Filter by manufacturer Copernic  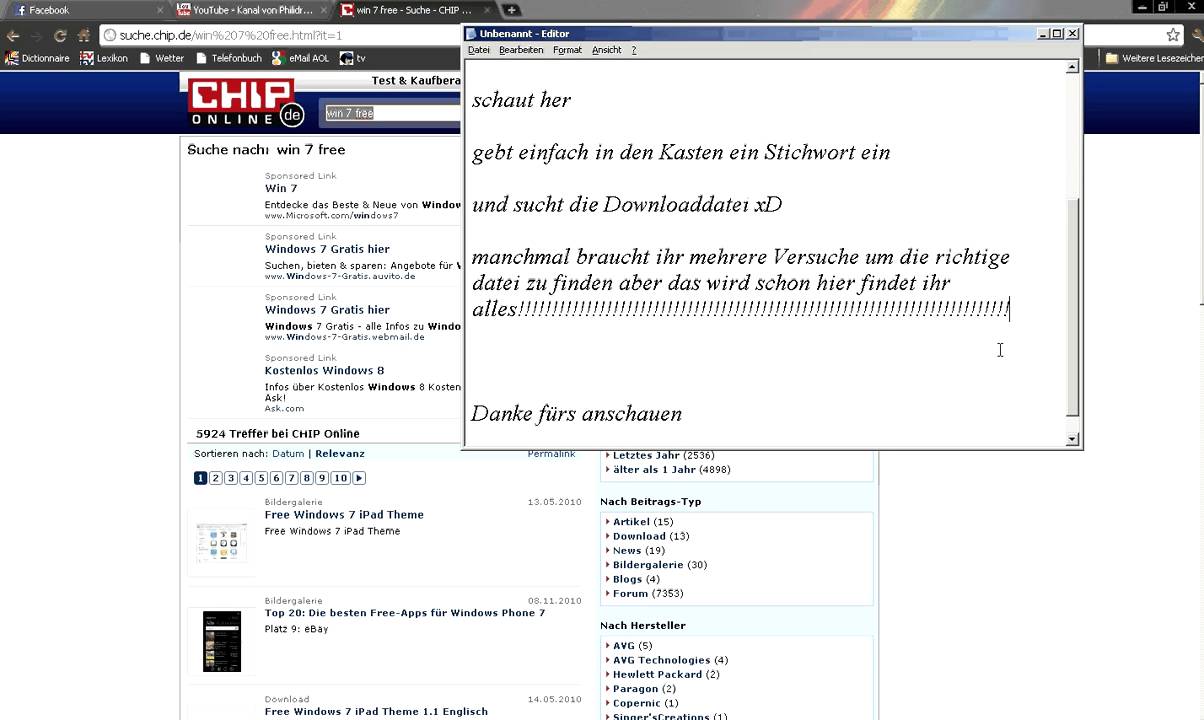(x=637, y=703)
